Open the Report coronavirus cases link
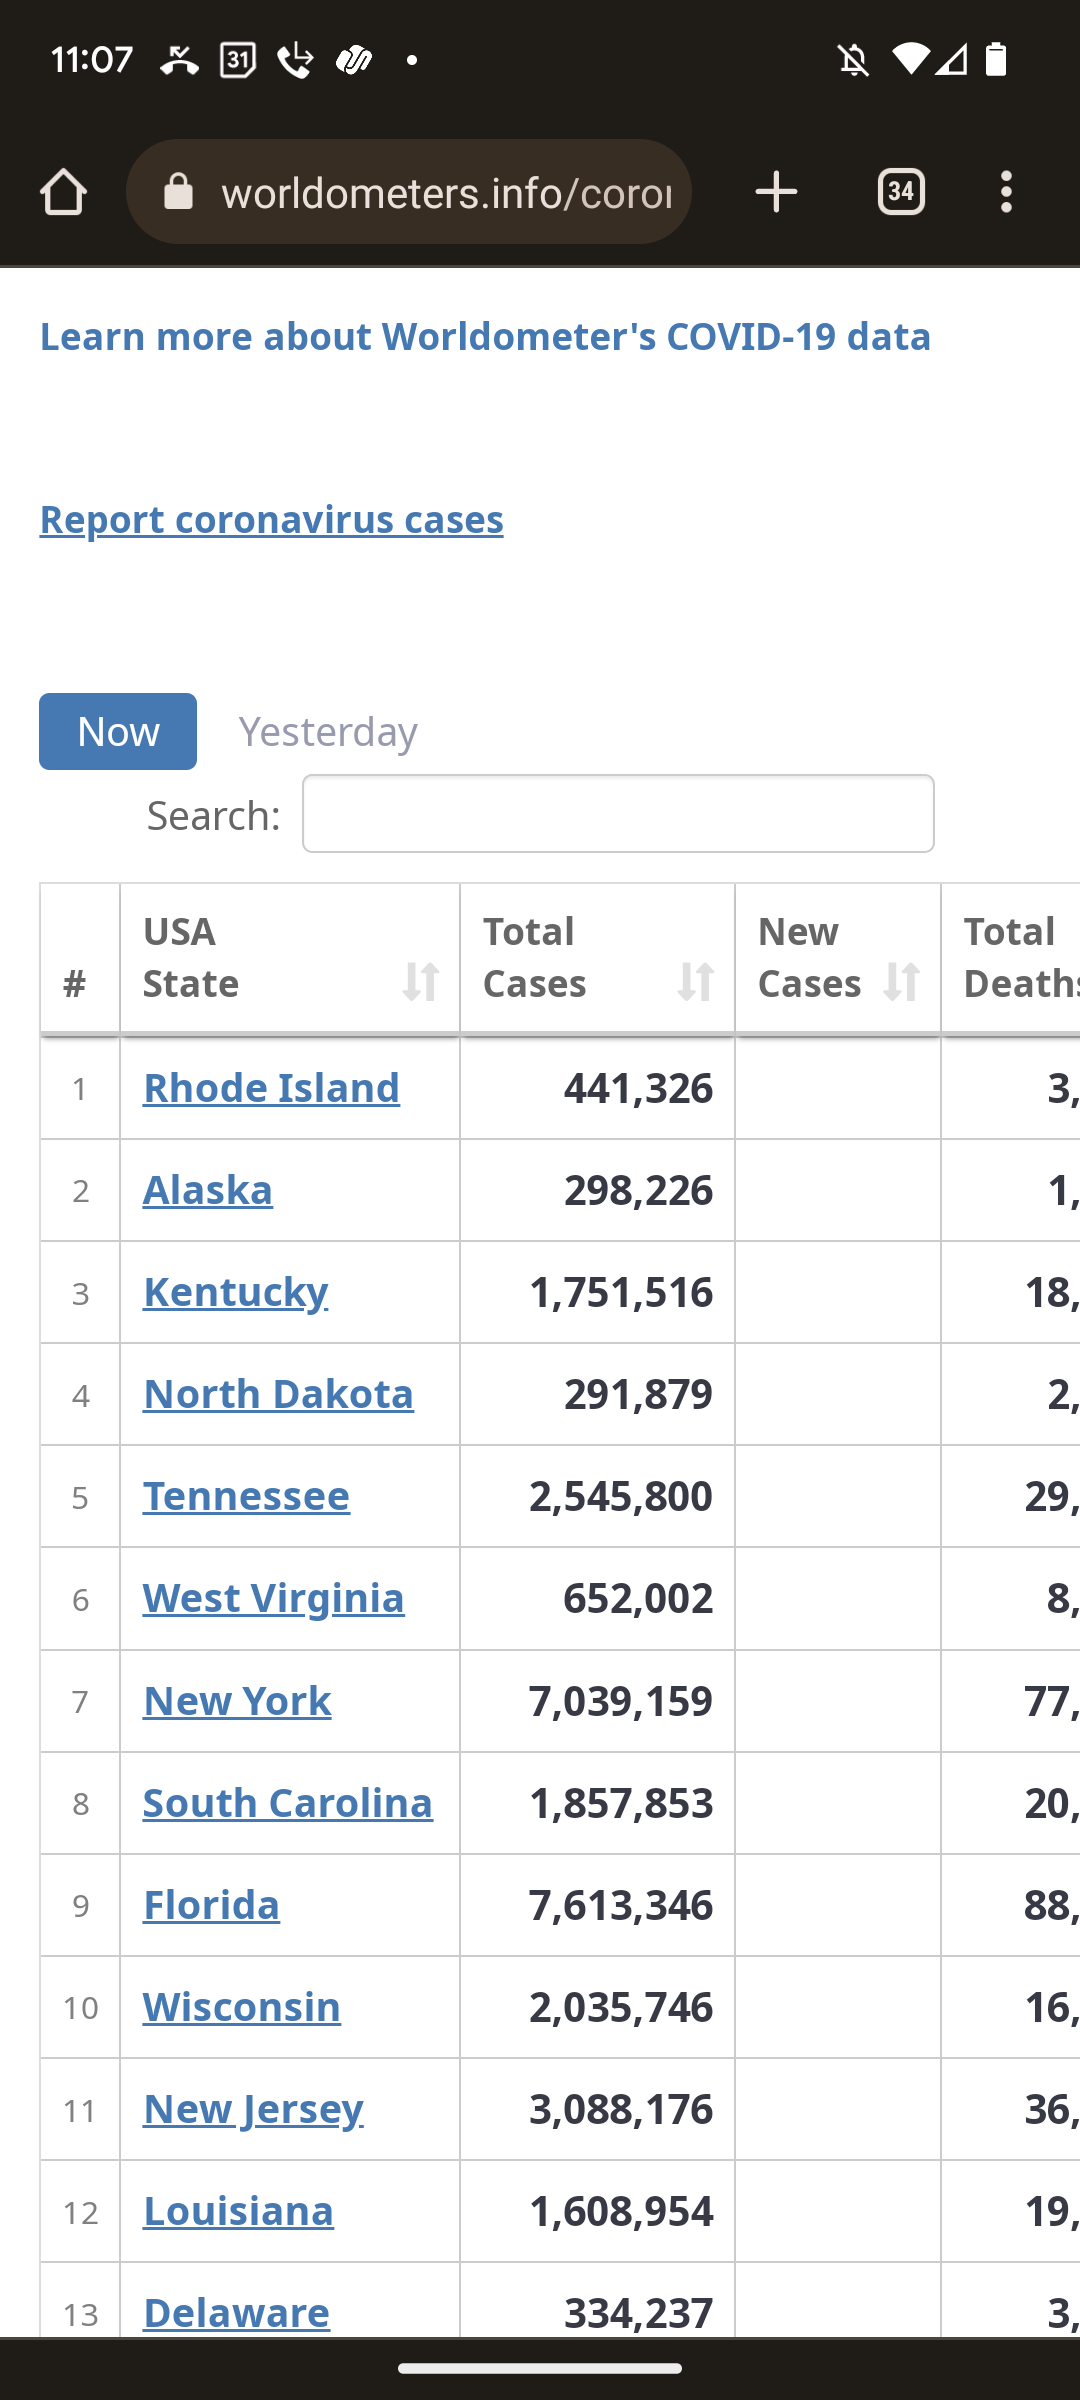Image resolution: width=1080 pixels, height=2400 pixels. pos(271,520)
